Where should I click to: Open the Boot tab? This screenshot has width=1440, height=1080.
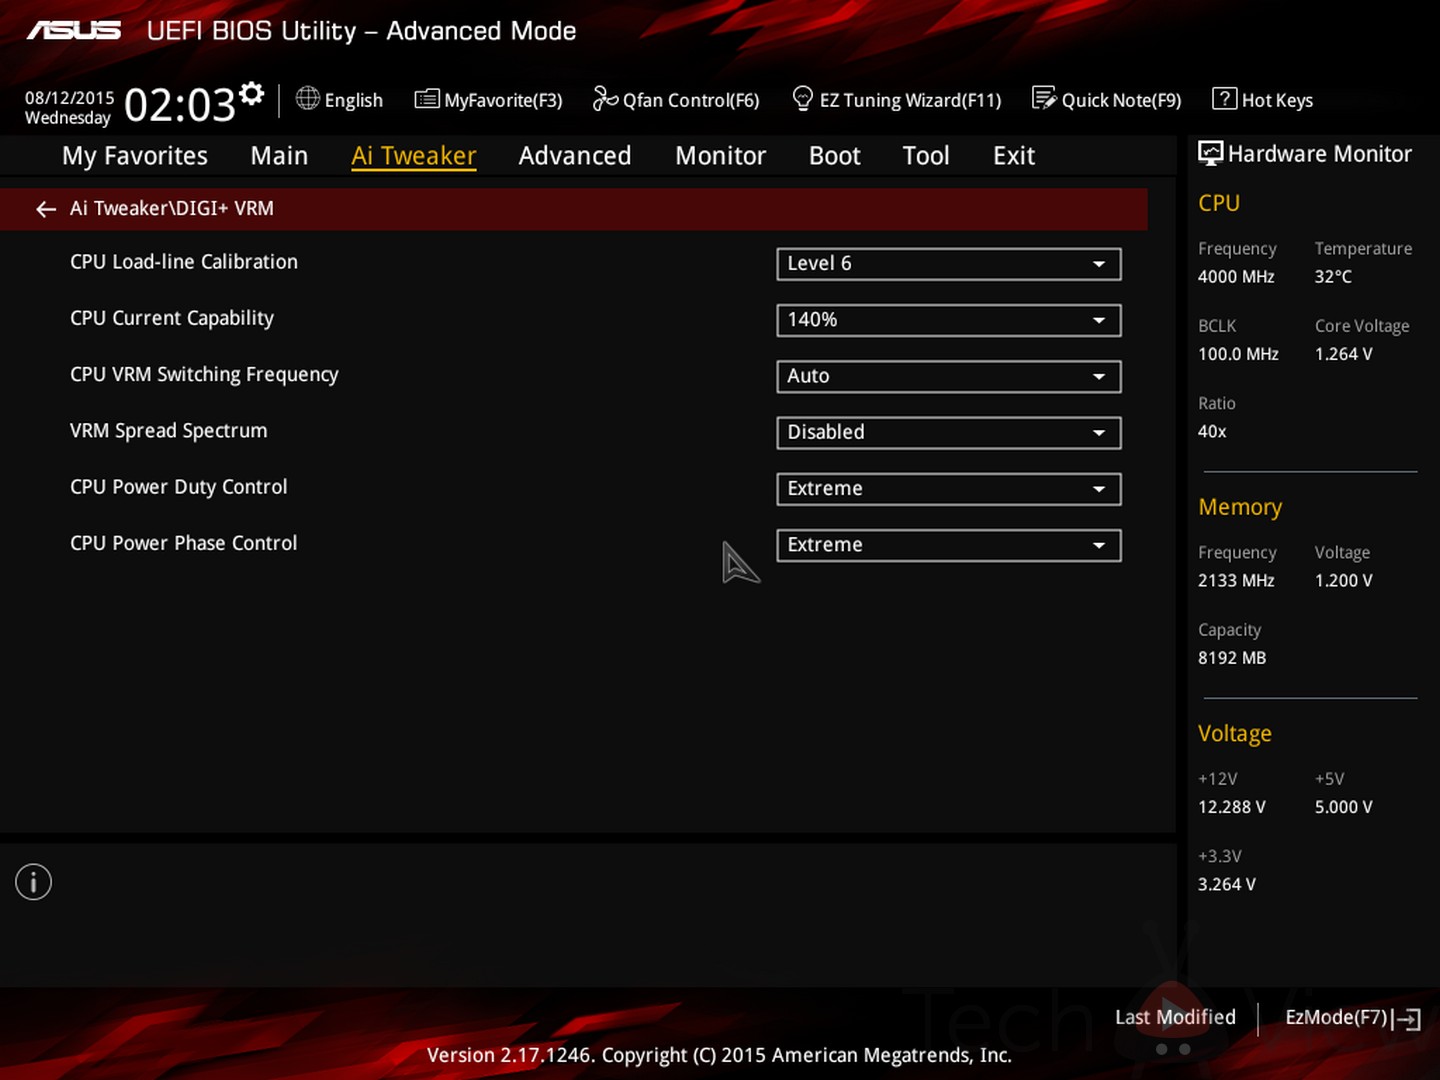pos(834,156)
